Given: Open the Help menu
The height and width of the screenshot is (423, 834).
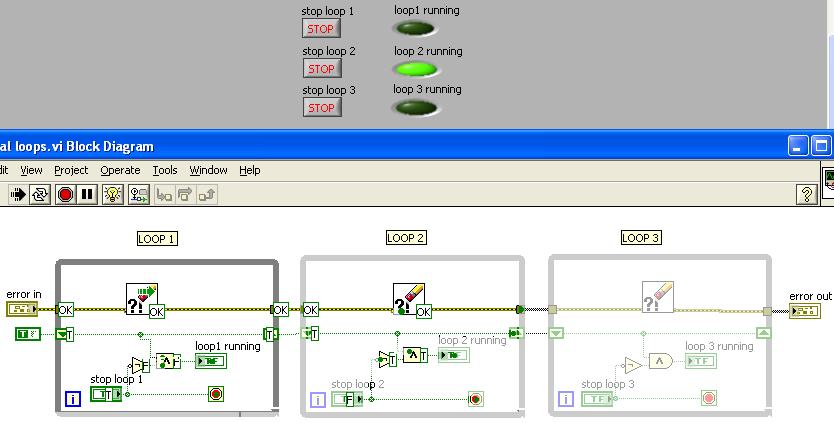Looking at the screenshot, I should tap(249, 170).
